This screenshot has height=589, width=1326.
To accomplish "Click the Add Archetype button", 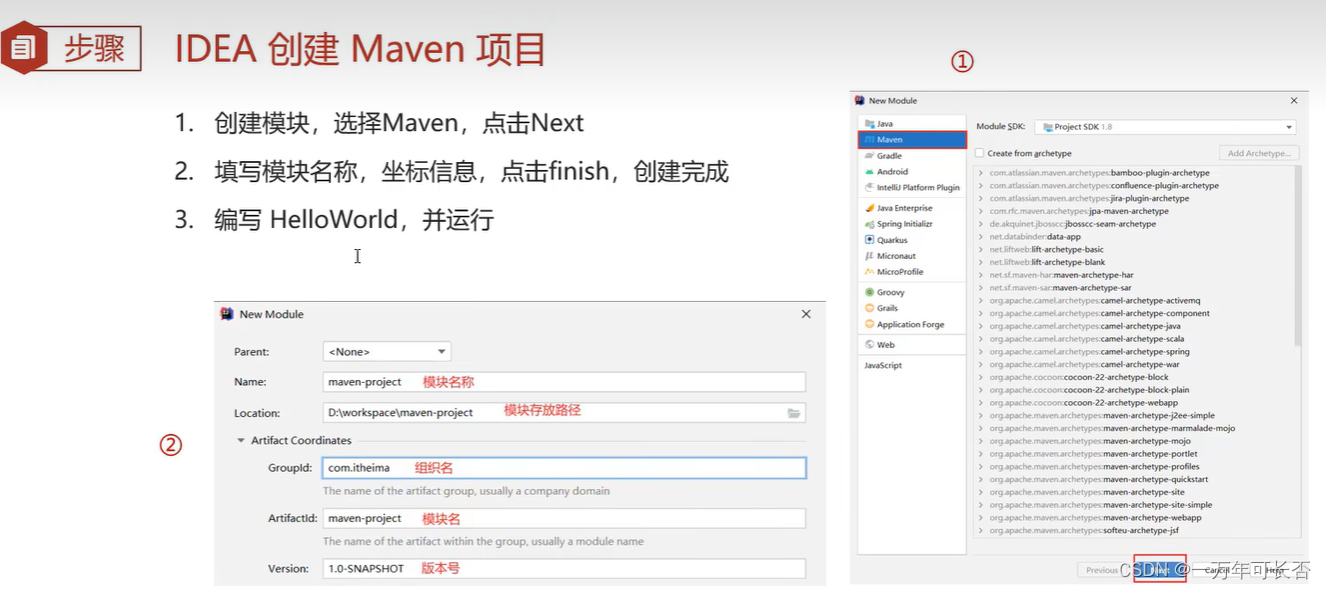I will tap(1259, 153).
